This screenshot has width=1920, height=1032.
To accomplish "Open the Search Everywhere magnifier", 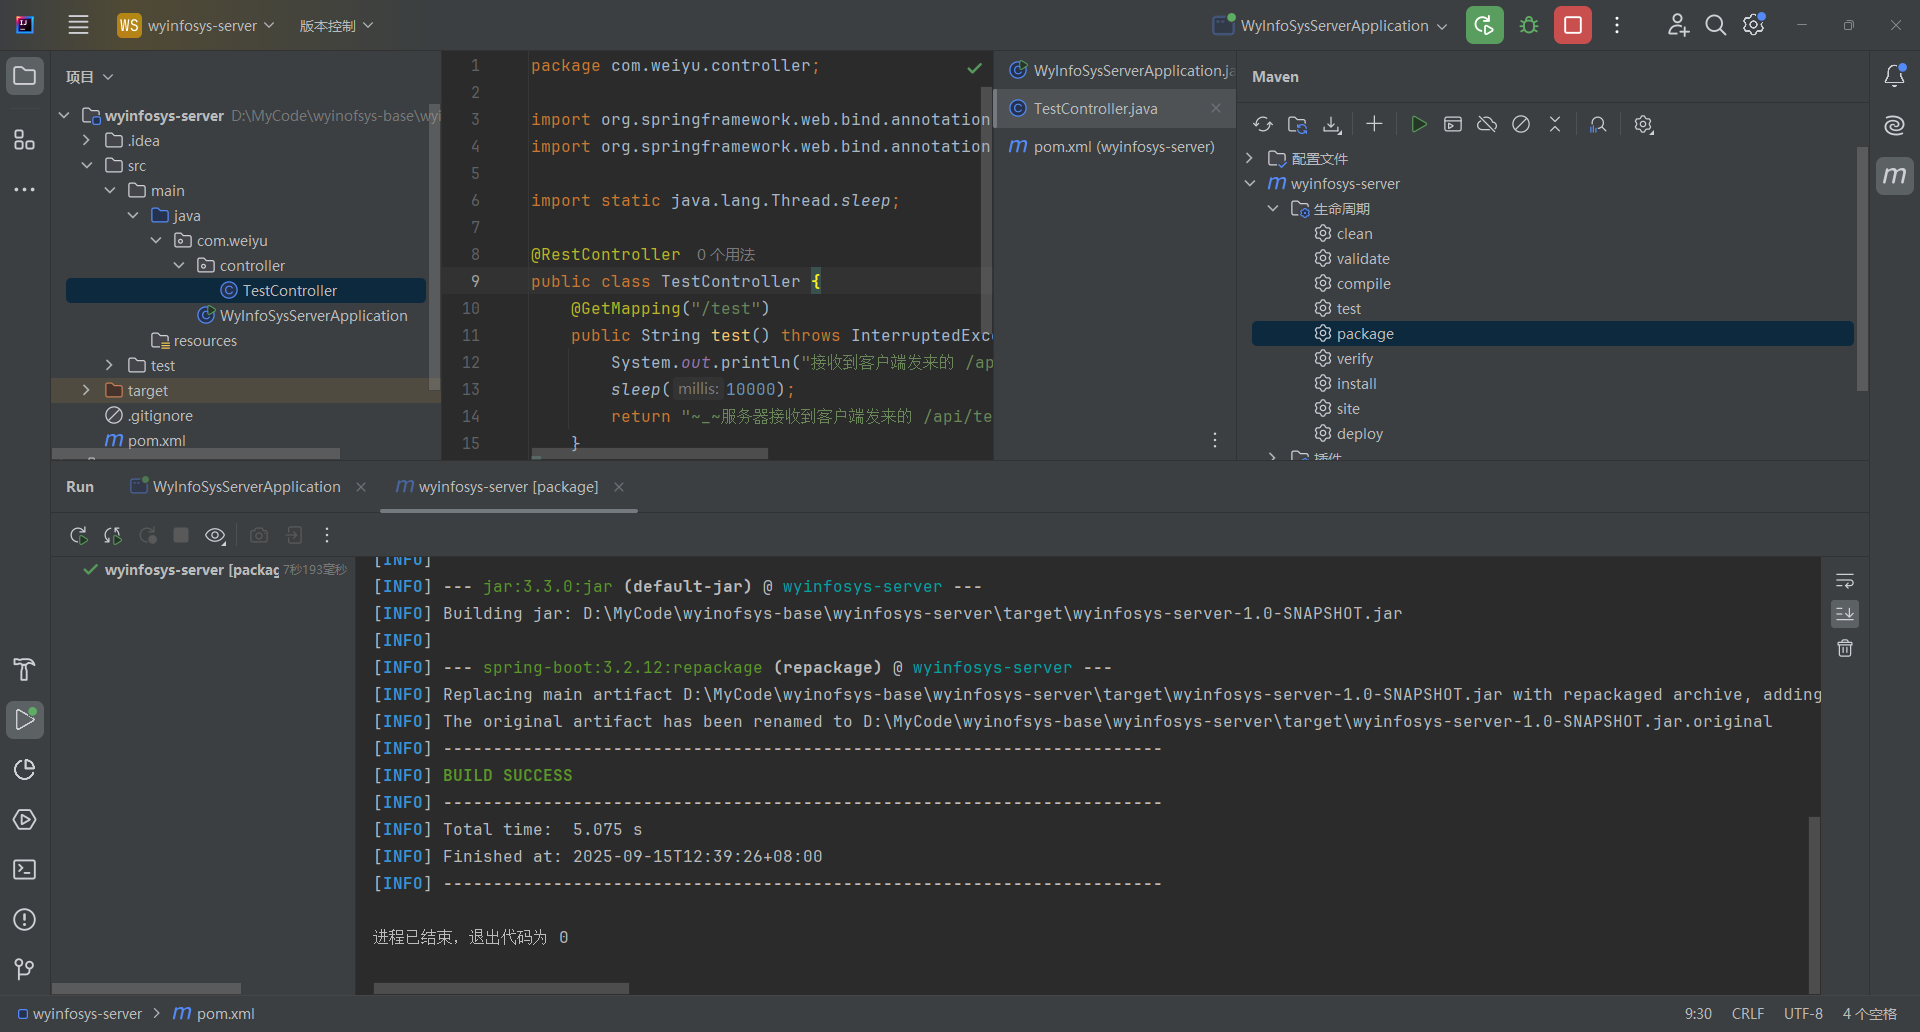I will [1716, 24].
